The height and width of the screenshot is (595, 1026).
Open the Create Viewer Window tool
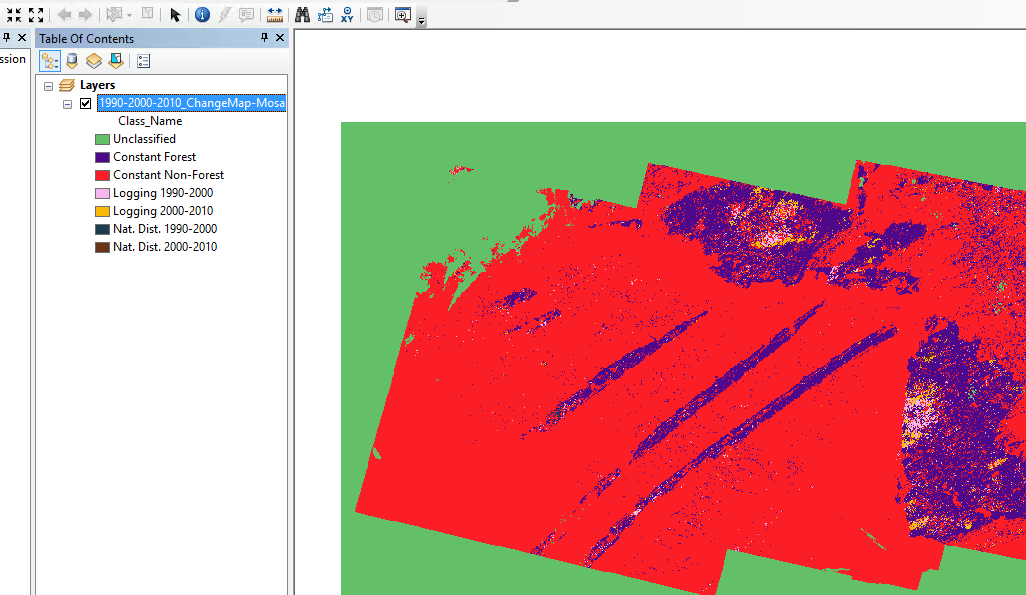[403, 15]
